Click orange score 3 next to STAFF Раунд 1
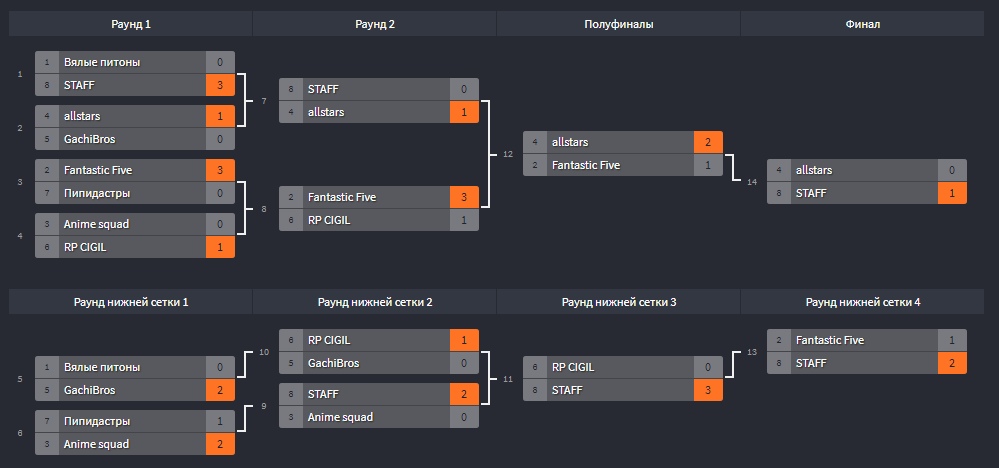Screen dimensions: 999x468 pos(220,85)
